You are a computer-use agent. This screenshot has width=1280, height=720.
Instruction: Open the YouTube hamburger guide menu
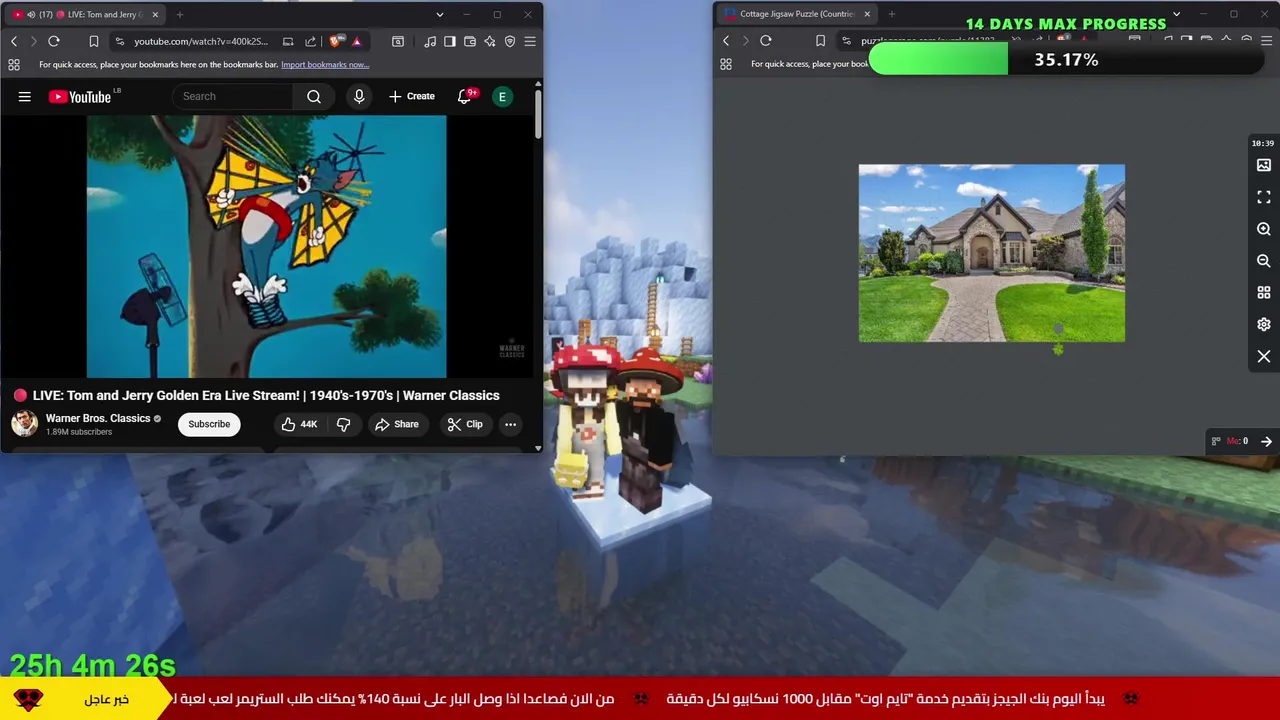pos(25,97)
